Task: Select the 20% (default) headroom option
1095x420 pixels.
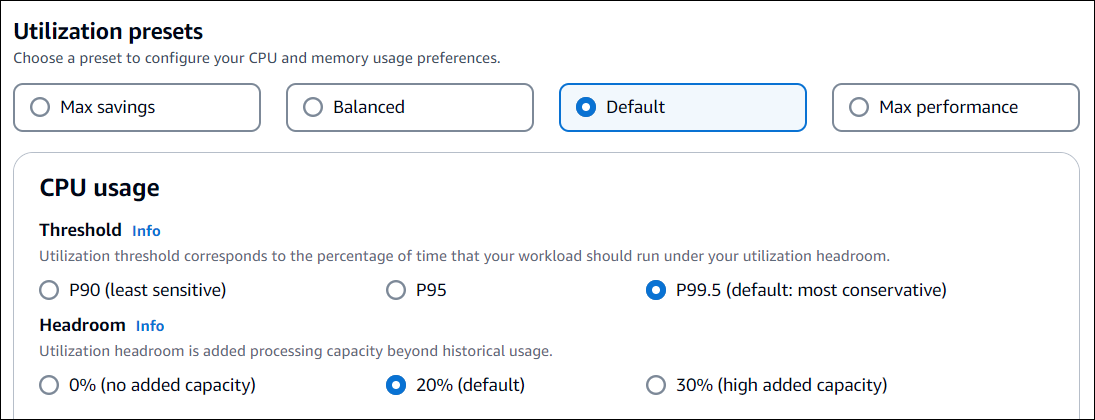Action: tap(396, 385)
